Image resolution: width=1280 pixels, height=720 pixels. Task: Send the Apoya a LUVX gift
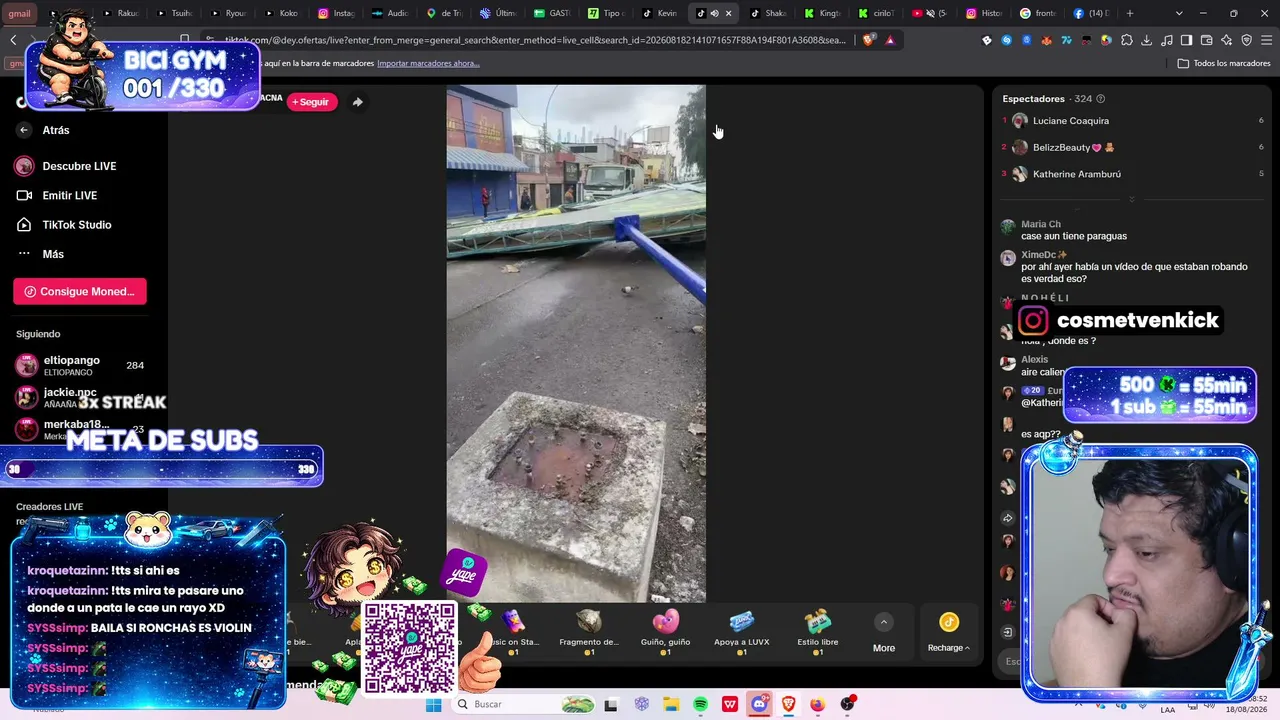point(741,632)
